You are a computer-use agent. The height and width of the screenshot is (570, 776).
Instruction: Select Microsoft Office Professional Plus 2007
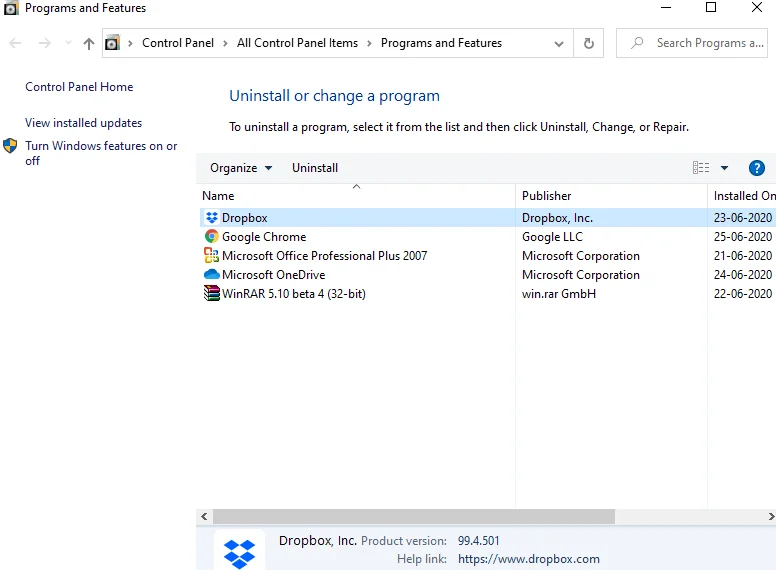325,256
